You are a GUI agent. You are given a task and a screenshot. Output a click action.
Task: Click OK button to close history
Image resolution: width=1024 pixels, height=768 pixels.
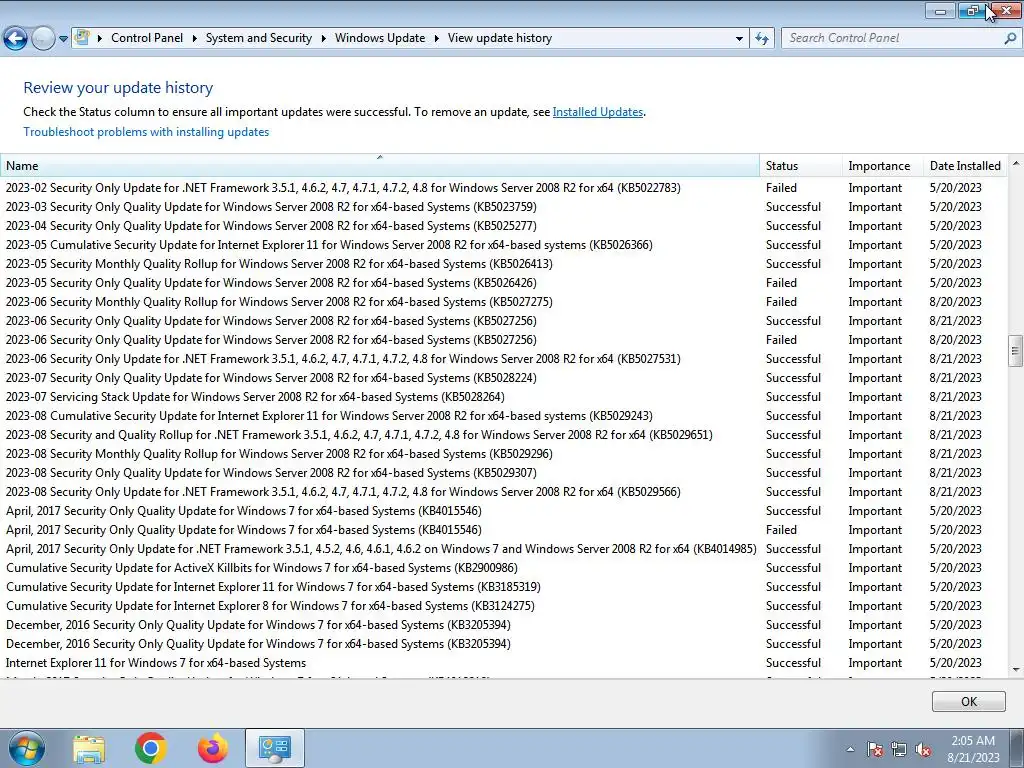[968, 701]
